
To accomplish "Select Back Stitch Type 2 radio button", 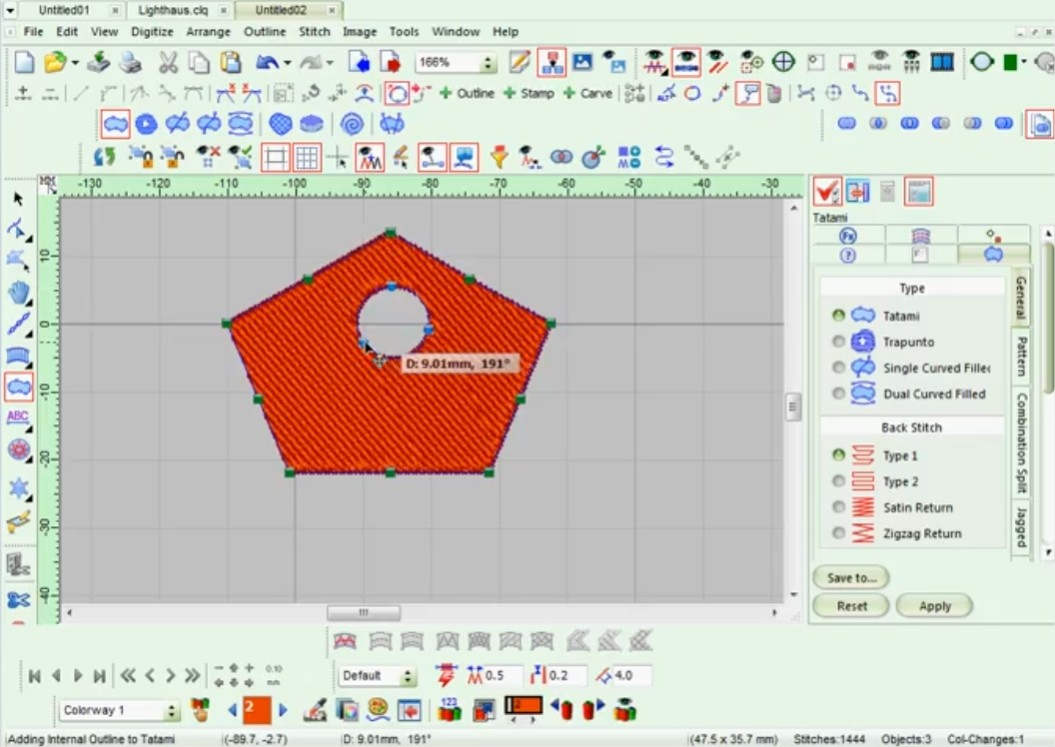I will (838, 481).
